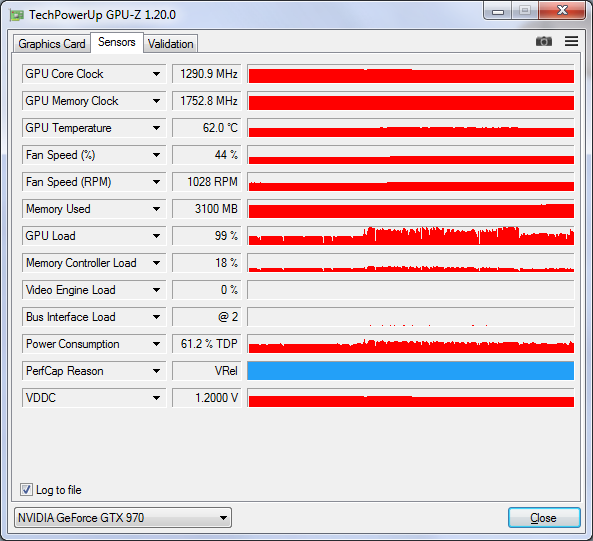The image size is (593, 541).
Task: Switch to the Graphics Card tab
Action: click(x=52, y=44)
